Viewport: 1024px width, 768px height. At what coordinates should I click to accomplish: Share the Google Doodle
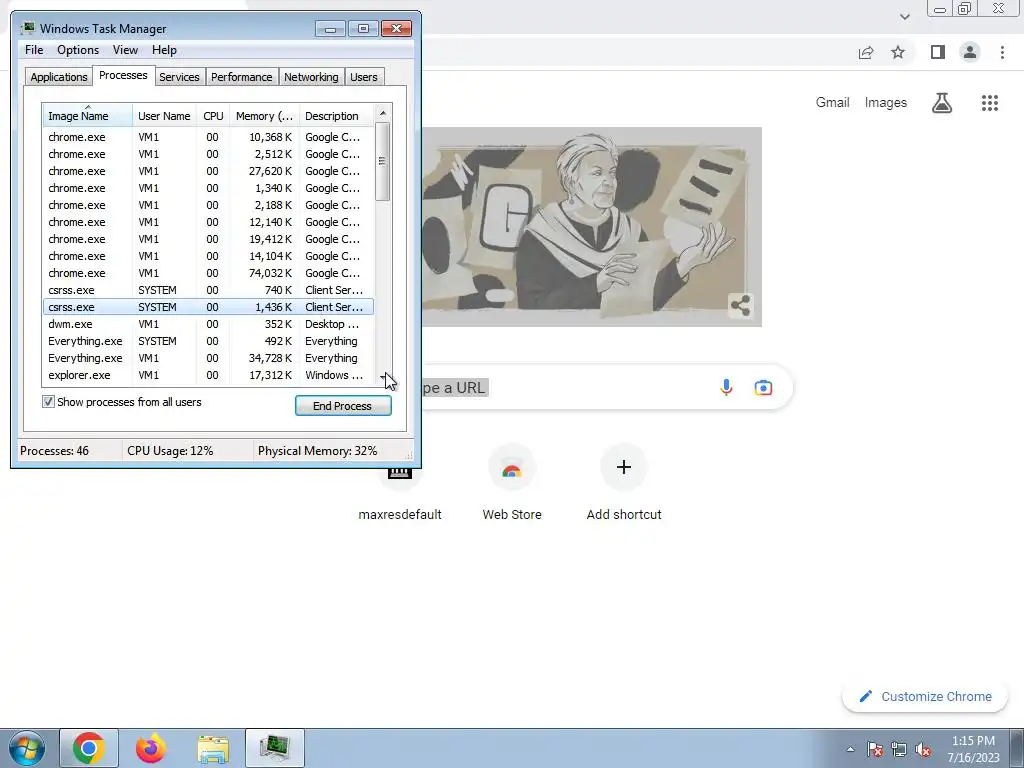(x=741, y=305)
